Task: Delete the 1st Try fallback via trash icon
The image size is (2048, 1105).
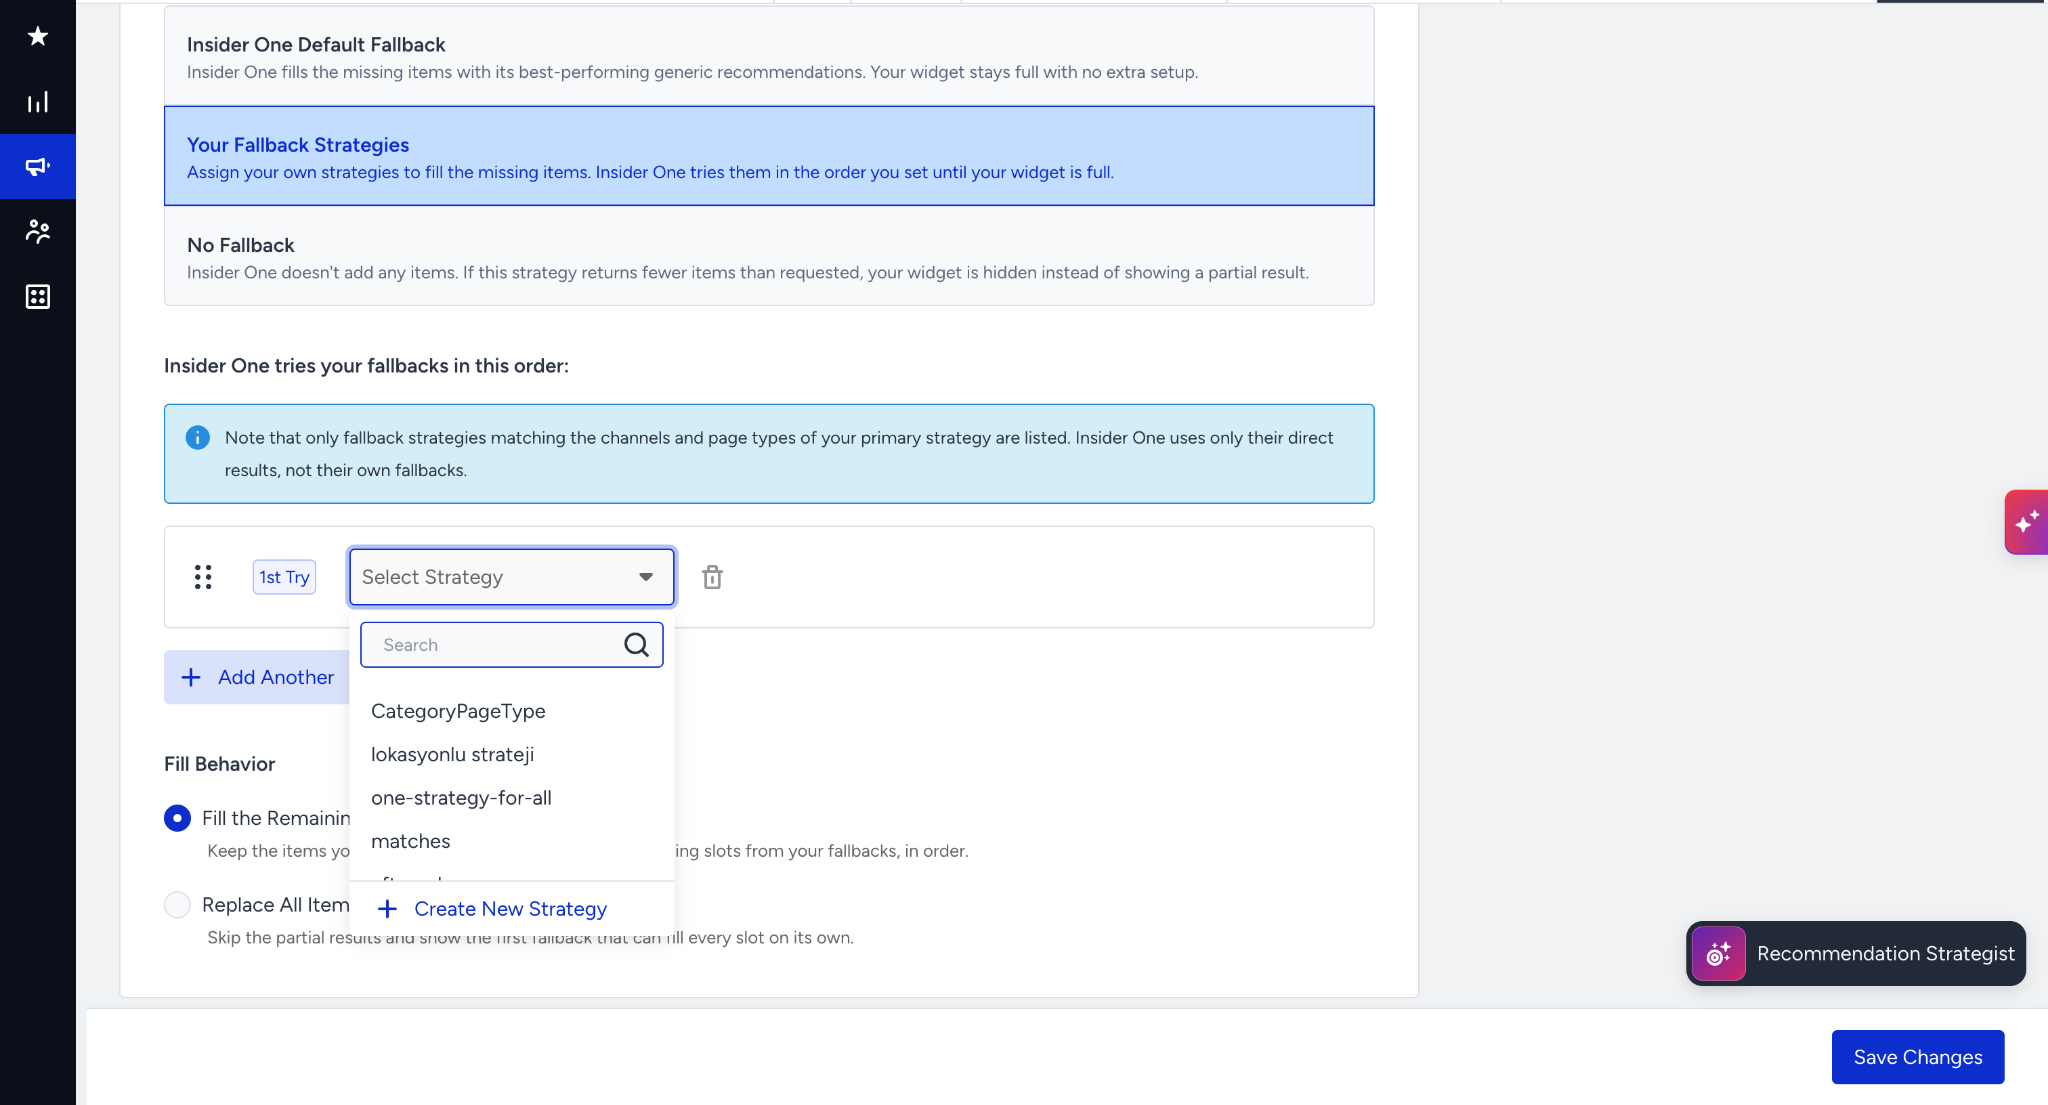Action: point(712,577)
